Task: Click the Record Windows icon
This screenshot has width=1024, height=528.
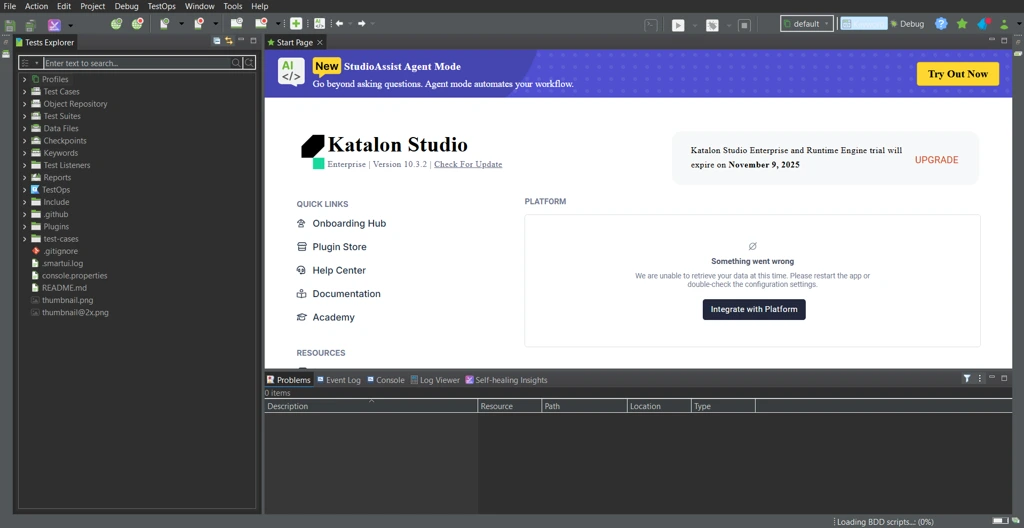Action: [261, 24]
